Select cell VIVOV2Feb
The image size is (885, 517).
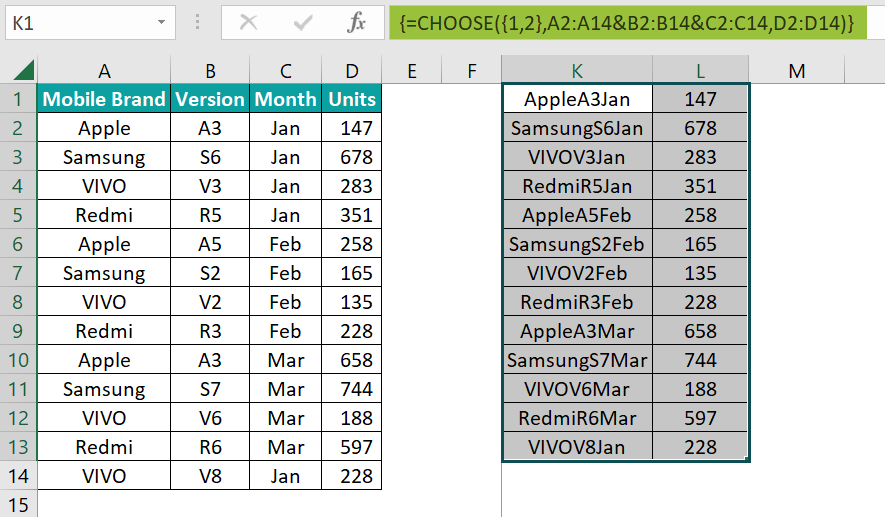577,273
